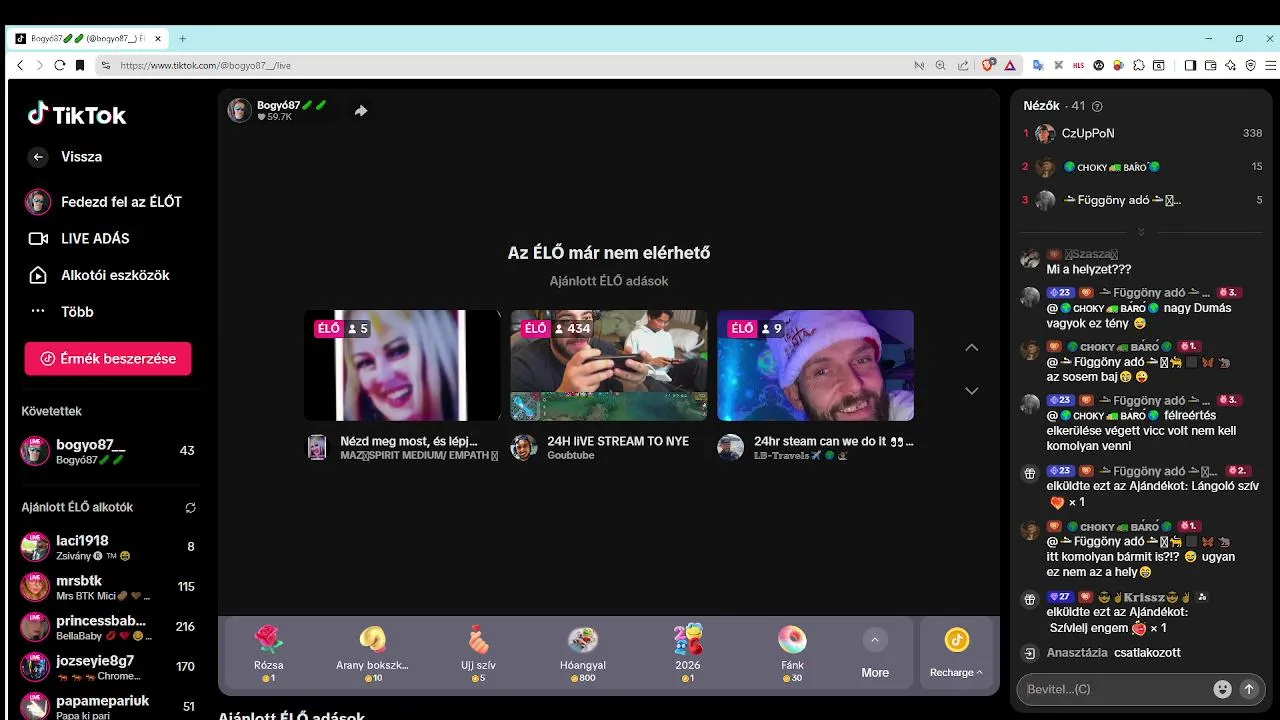Click the translate extension icon
The height and width of the screenshot is (720, 1280).
1038,65
